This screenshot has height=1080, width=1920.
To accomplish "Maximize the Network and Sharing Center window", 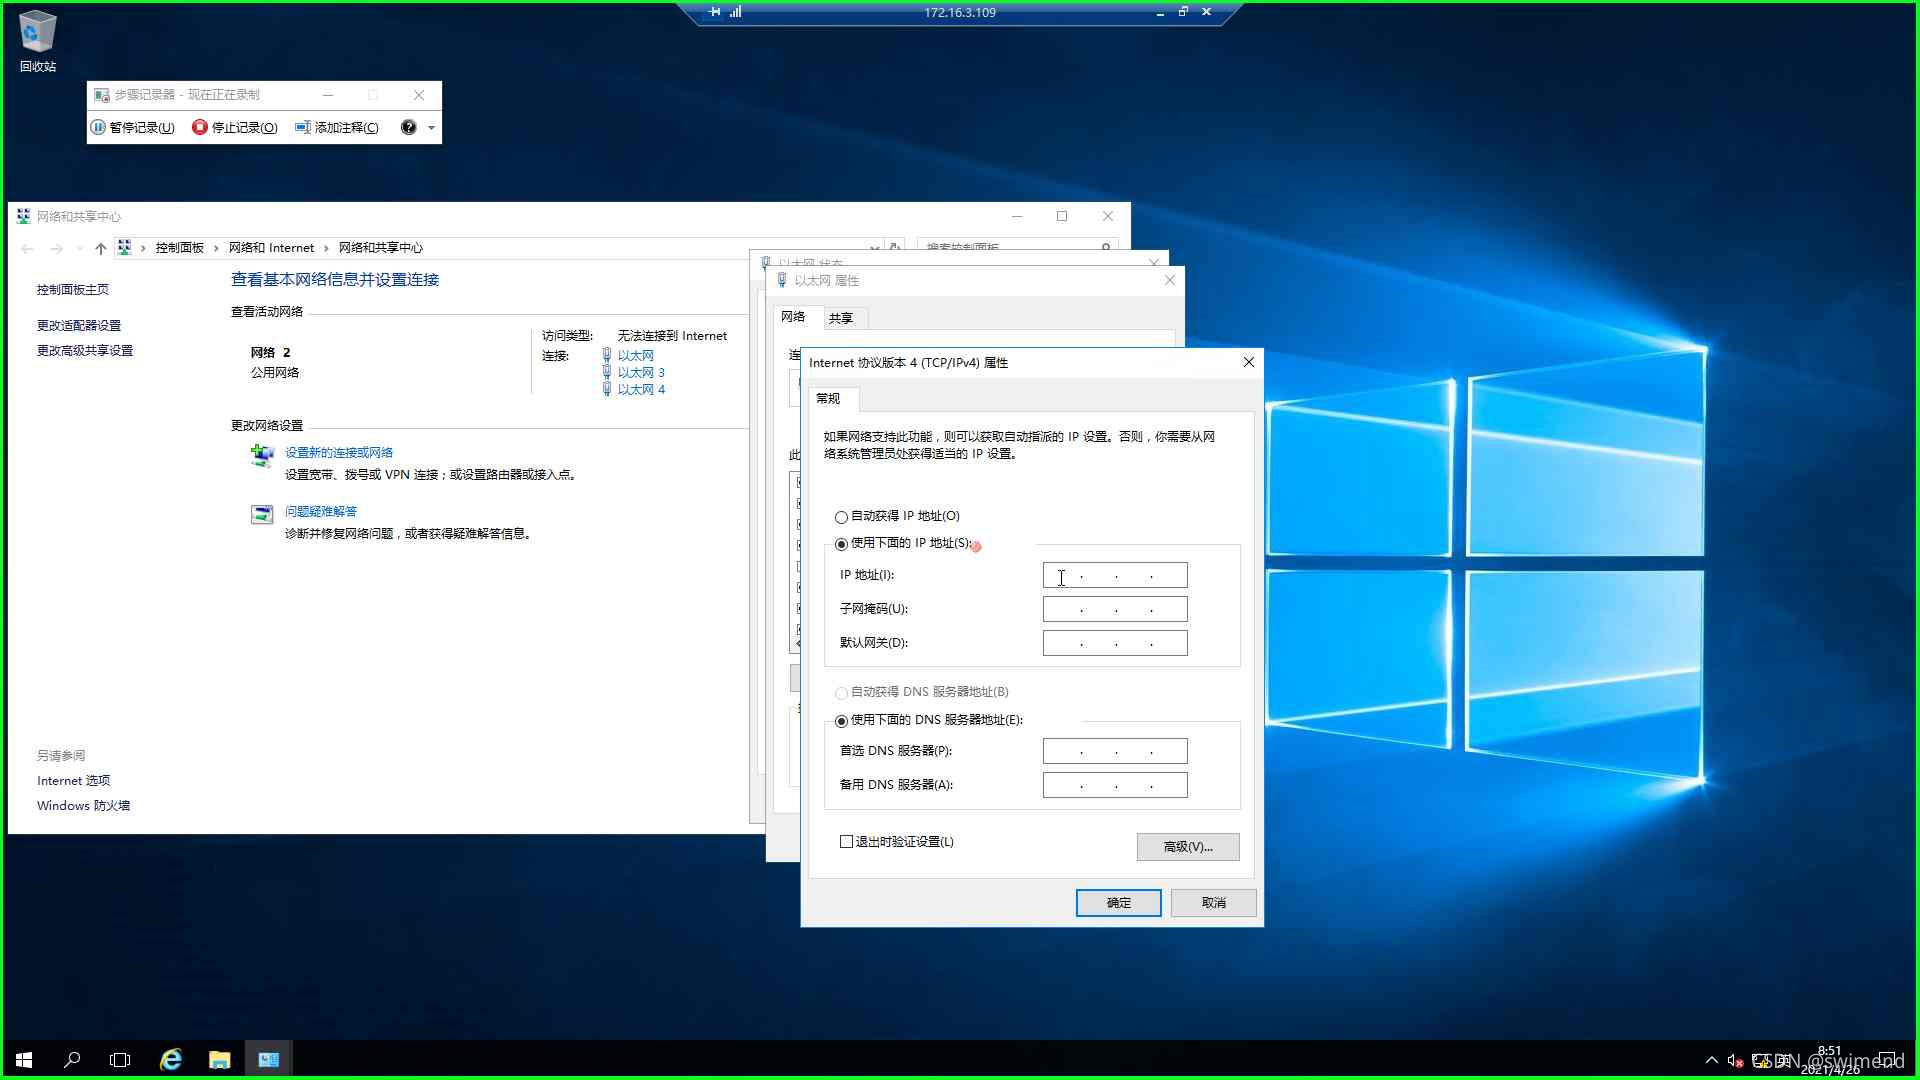I will pyautogui.click(x=1062, y=216).
